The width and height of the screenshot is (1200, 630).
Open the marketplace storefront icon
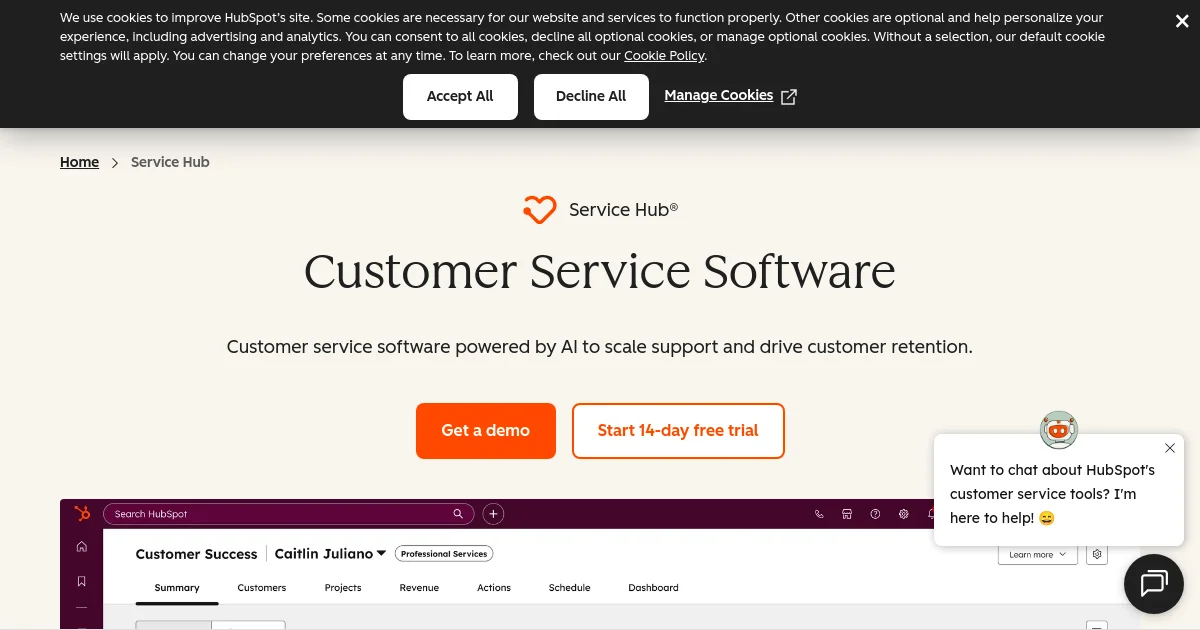coord(847,514)
